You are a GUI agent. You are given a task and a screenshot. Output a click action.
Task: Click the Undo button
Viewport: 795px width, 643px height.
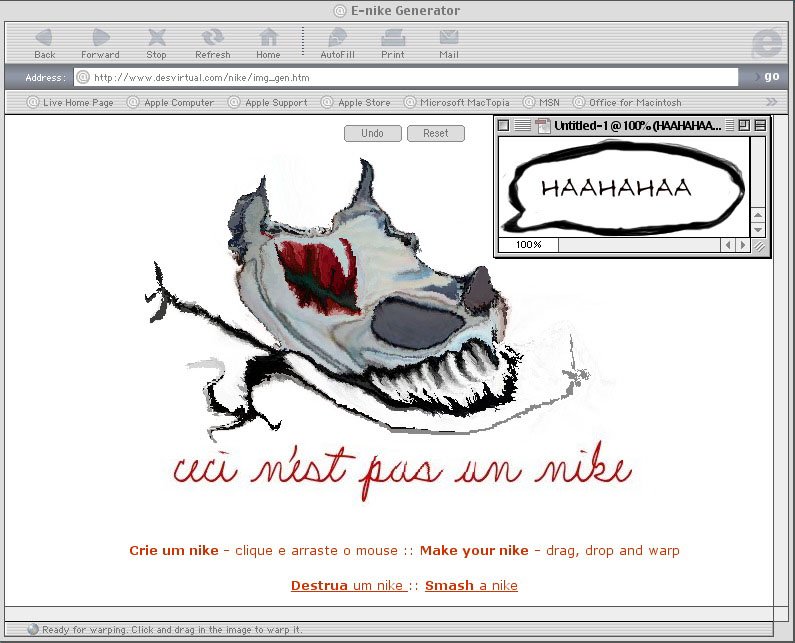pyautogui.click(x=373, y=133)
